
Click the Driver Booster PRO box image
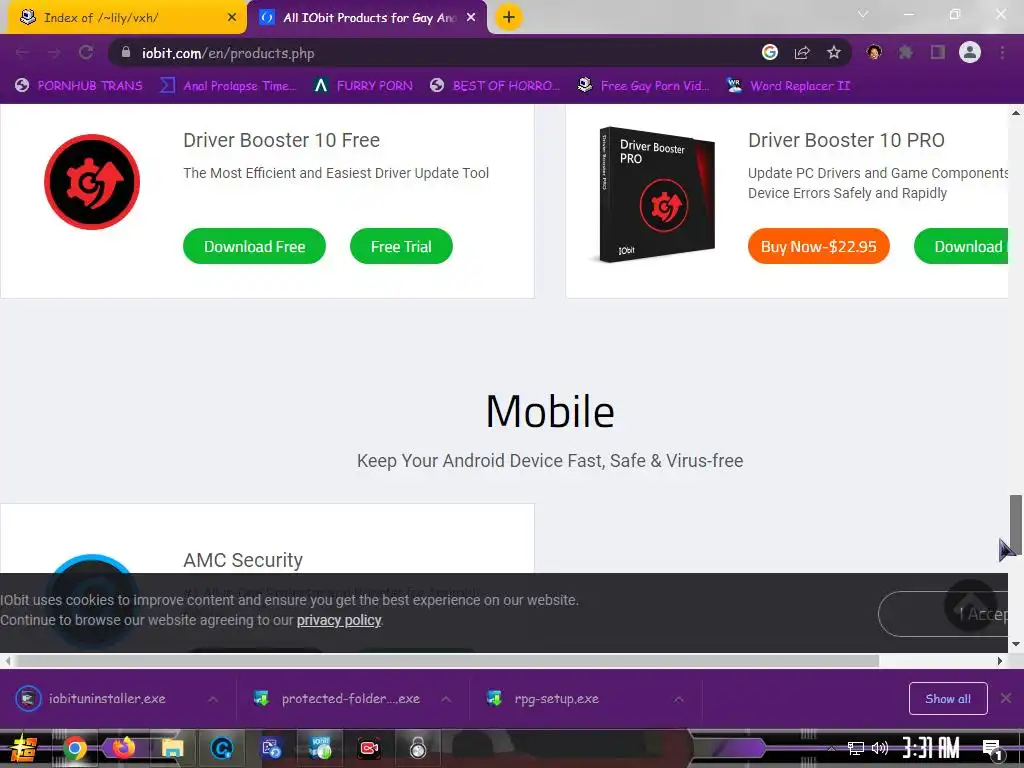tap(657, 195)
